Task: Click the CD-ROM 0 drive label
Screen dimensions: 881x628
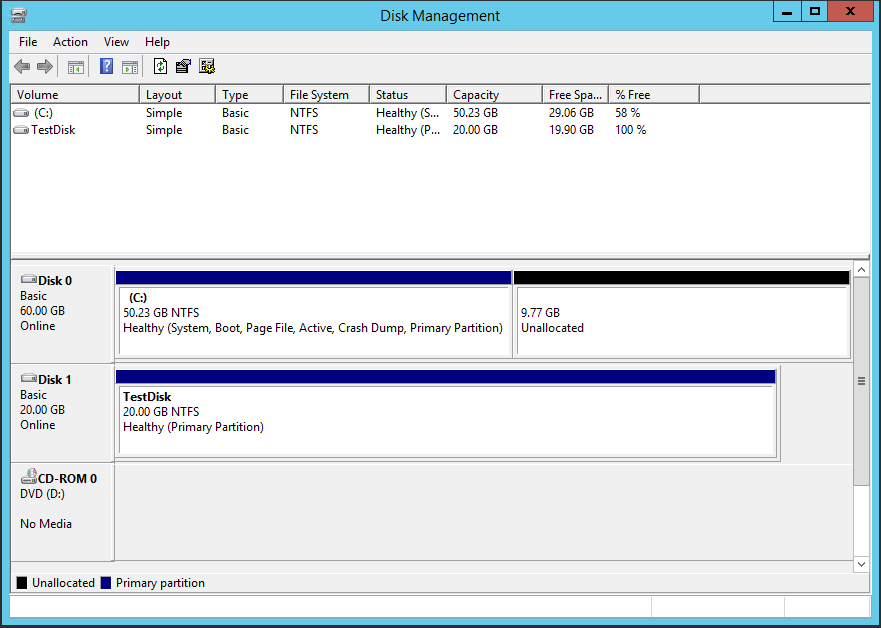Action: 66,479
